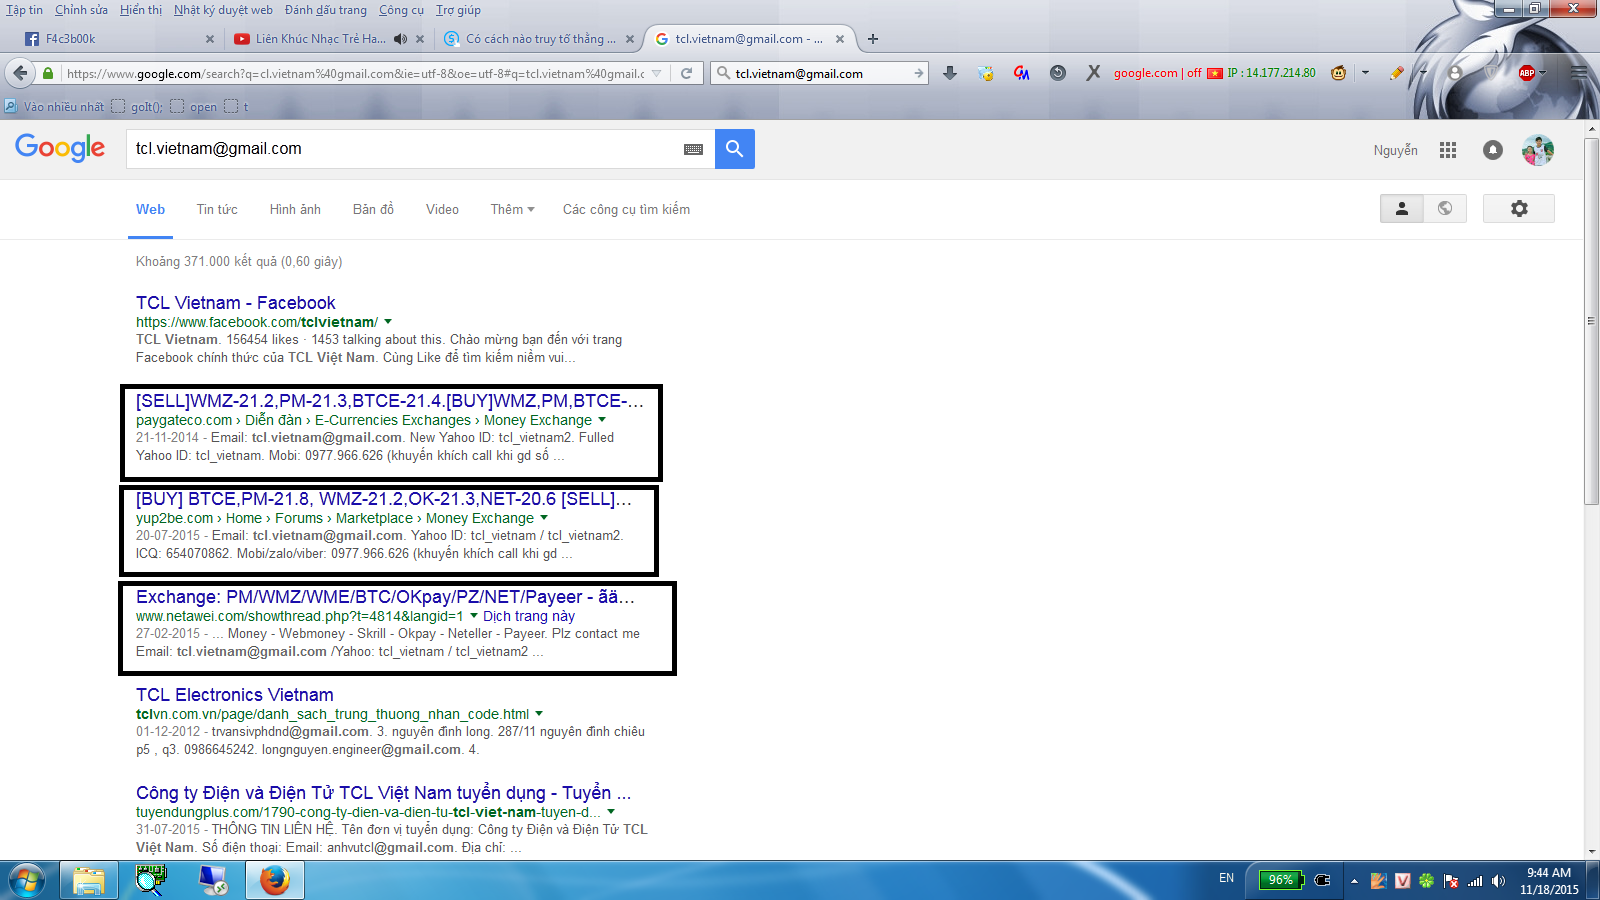
Task: Open the TCL Vietnam - Facebook result
Action: tap(236, 303)
